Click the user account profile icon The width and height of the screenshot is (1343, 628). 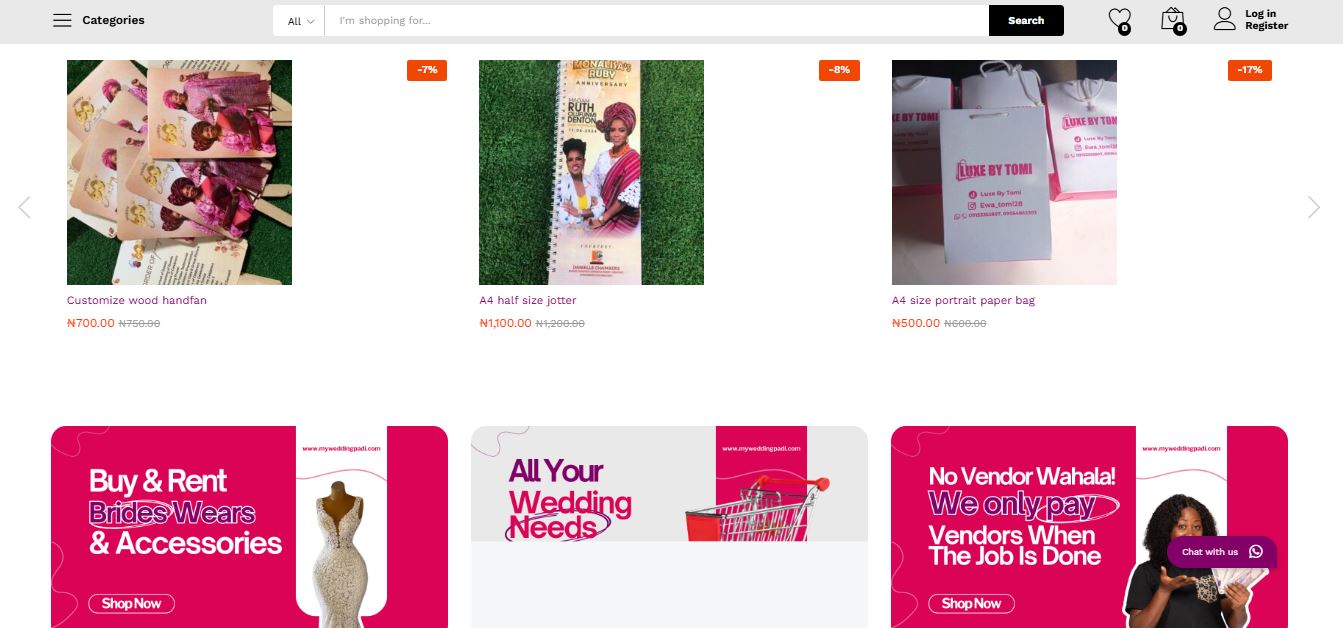(1225, 19)
